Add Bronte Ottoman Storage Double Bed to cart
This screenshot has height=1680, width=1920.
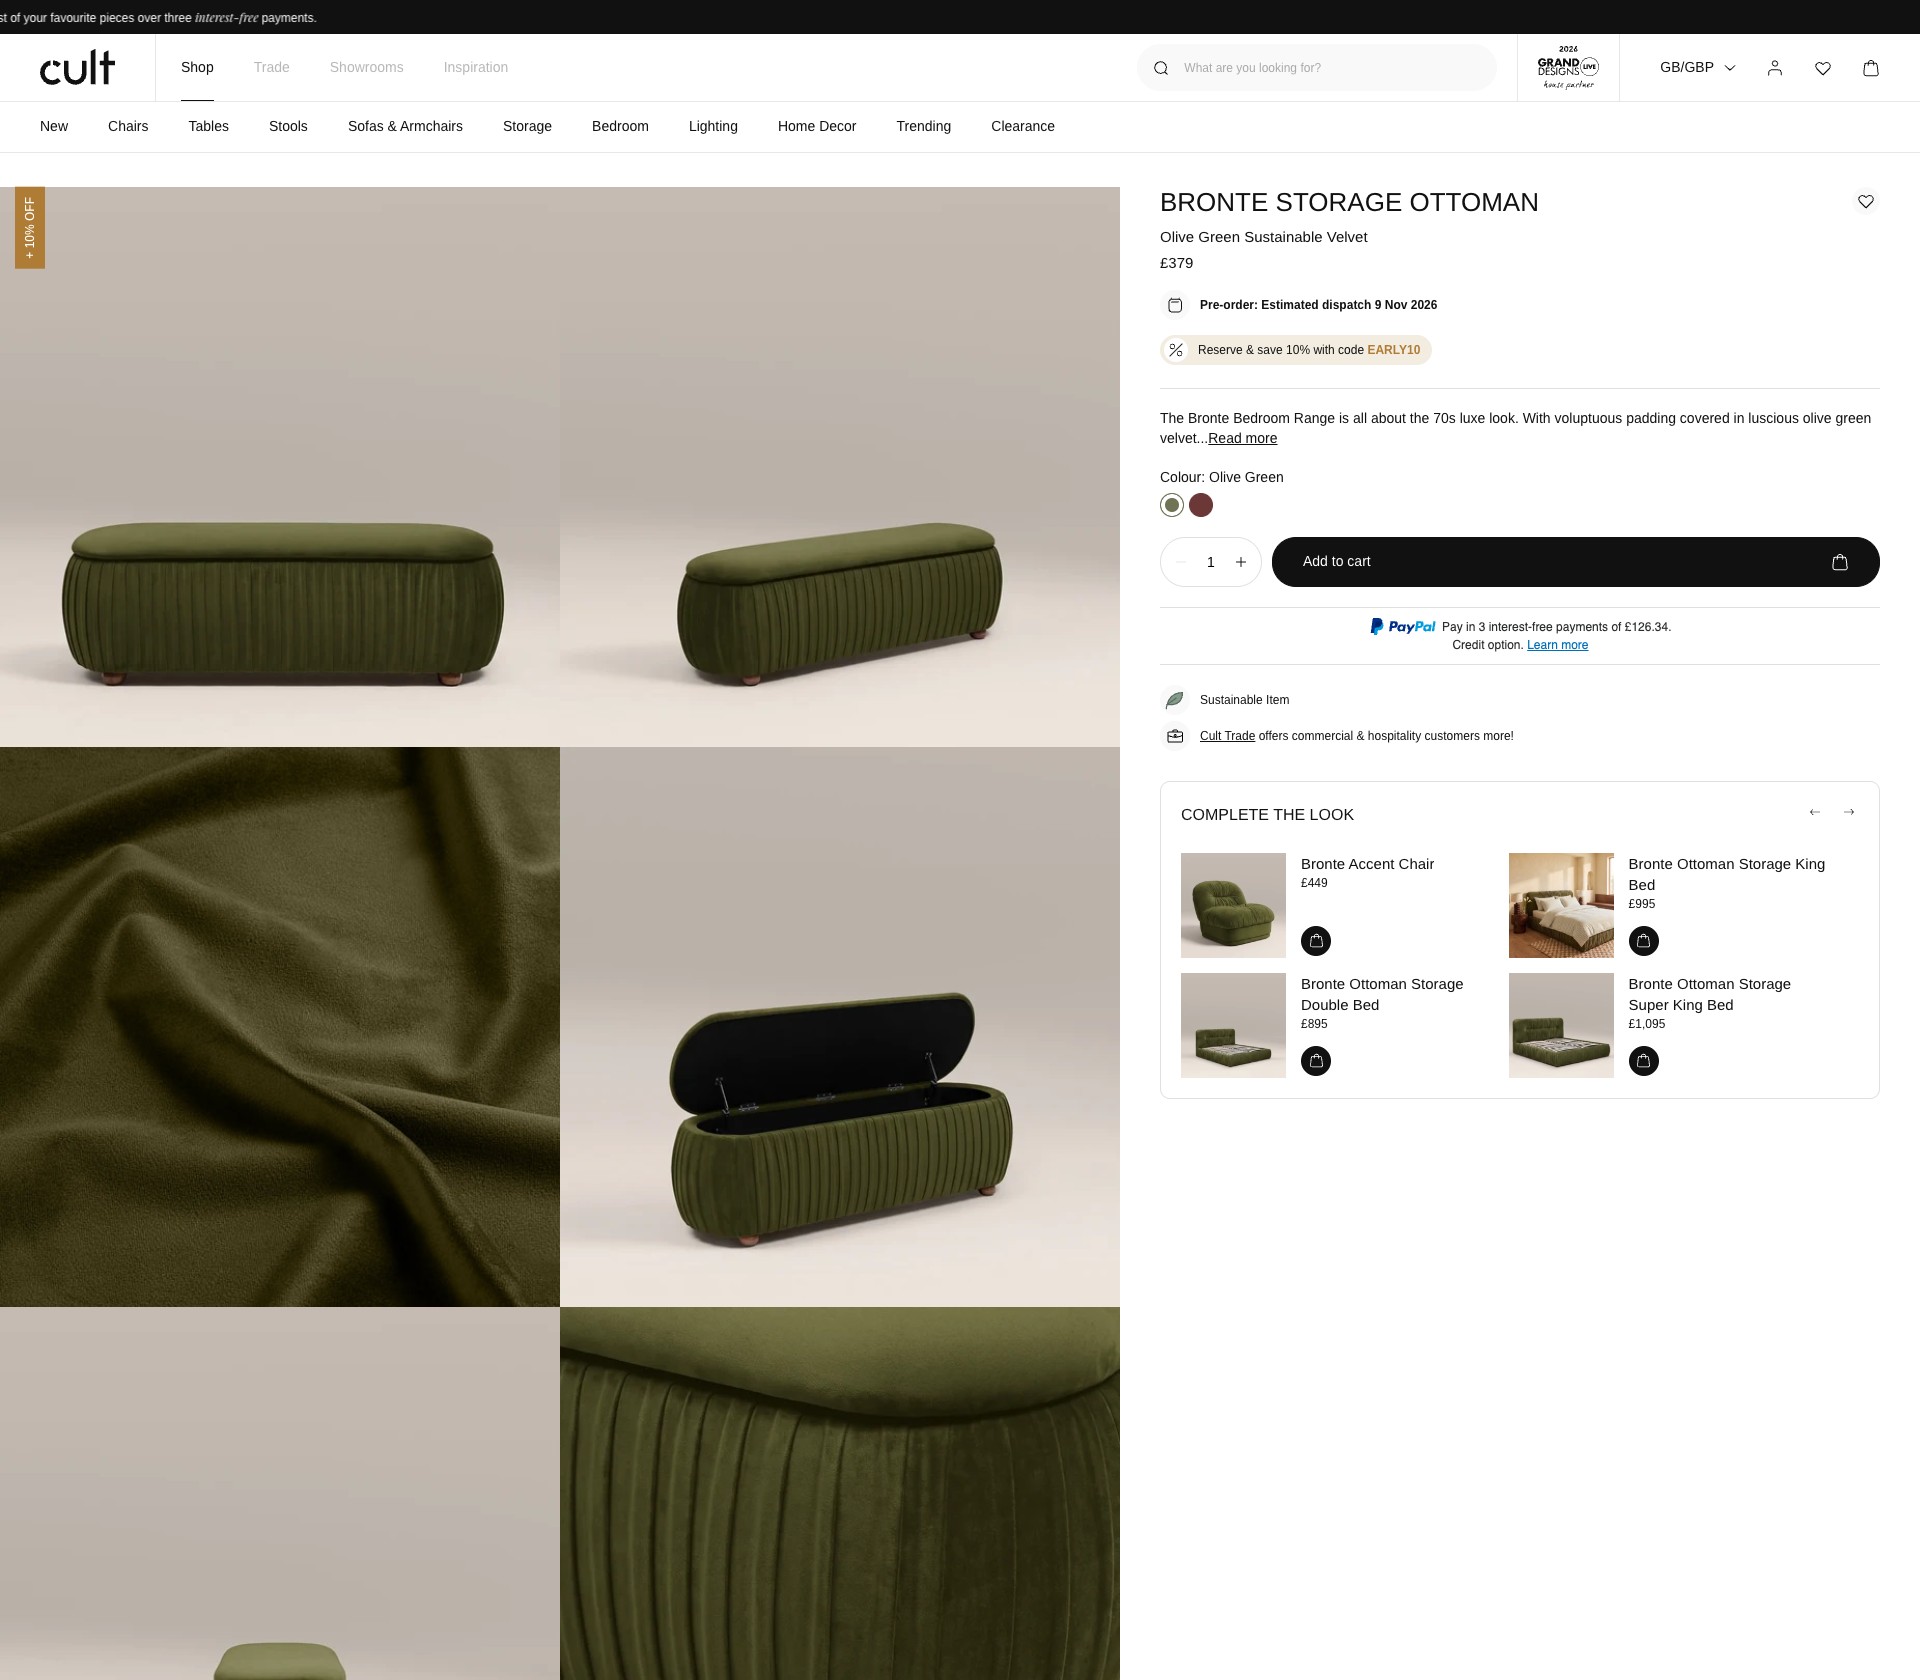coord(1316,1061)
